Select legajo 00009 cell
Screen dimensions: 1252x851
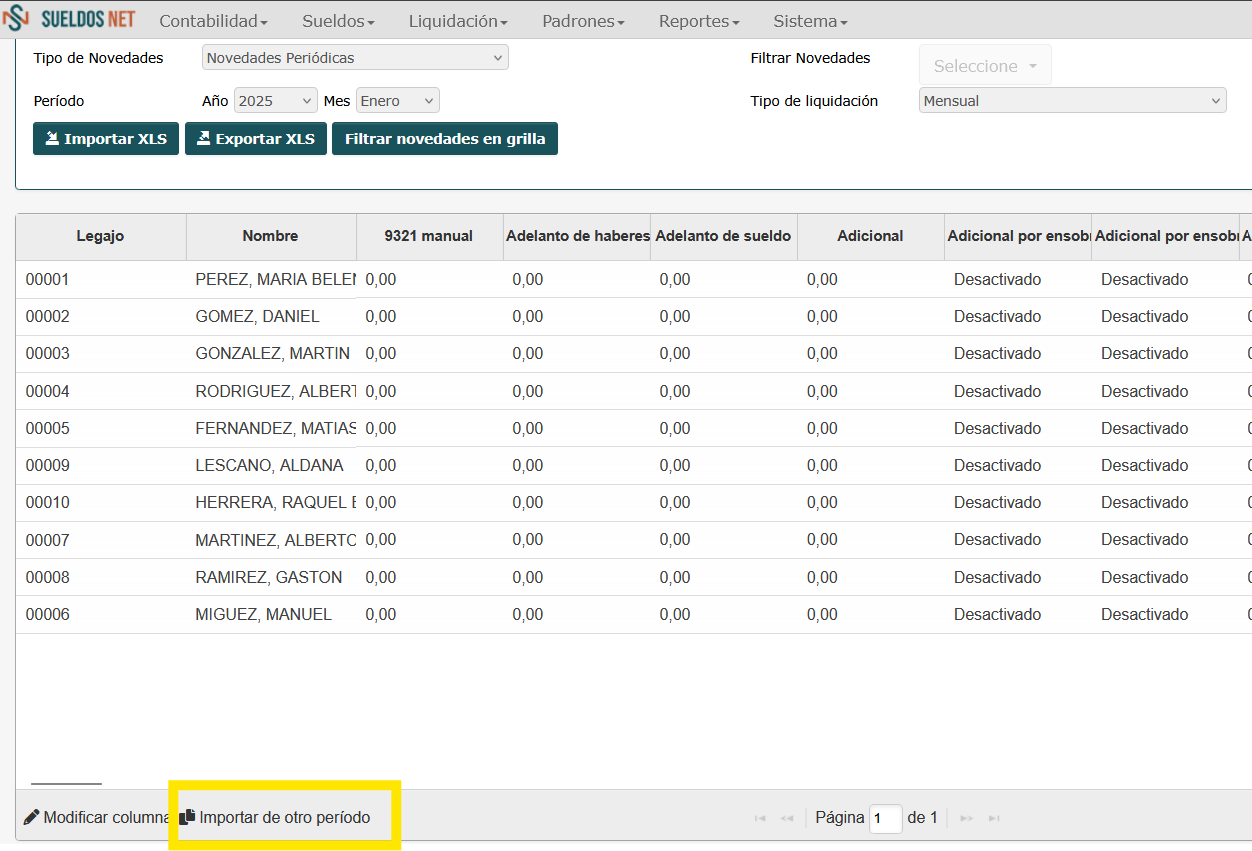[101, 466]
